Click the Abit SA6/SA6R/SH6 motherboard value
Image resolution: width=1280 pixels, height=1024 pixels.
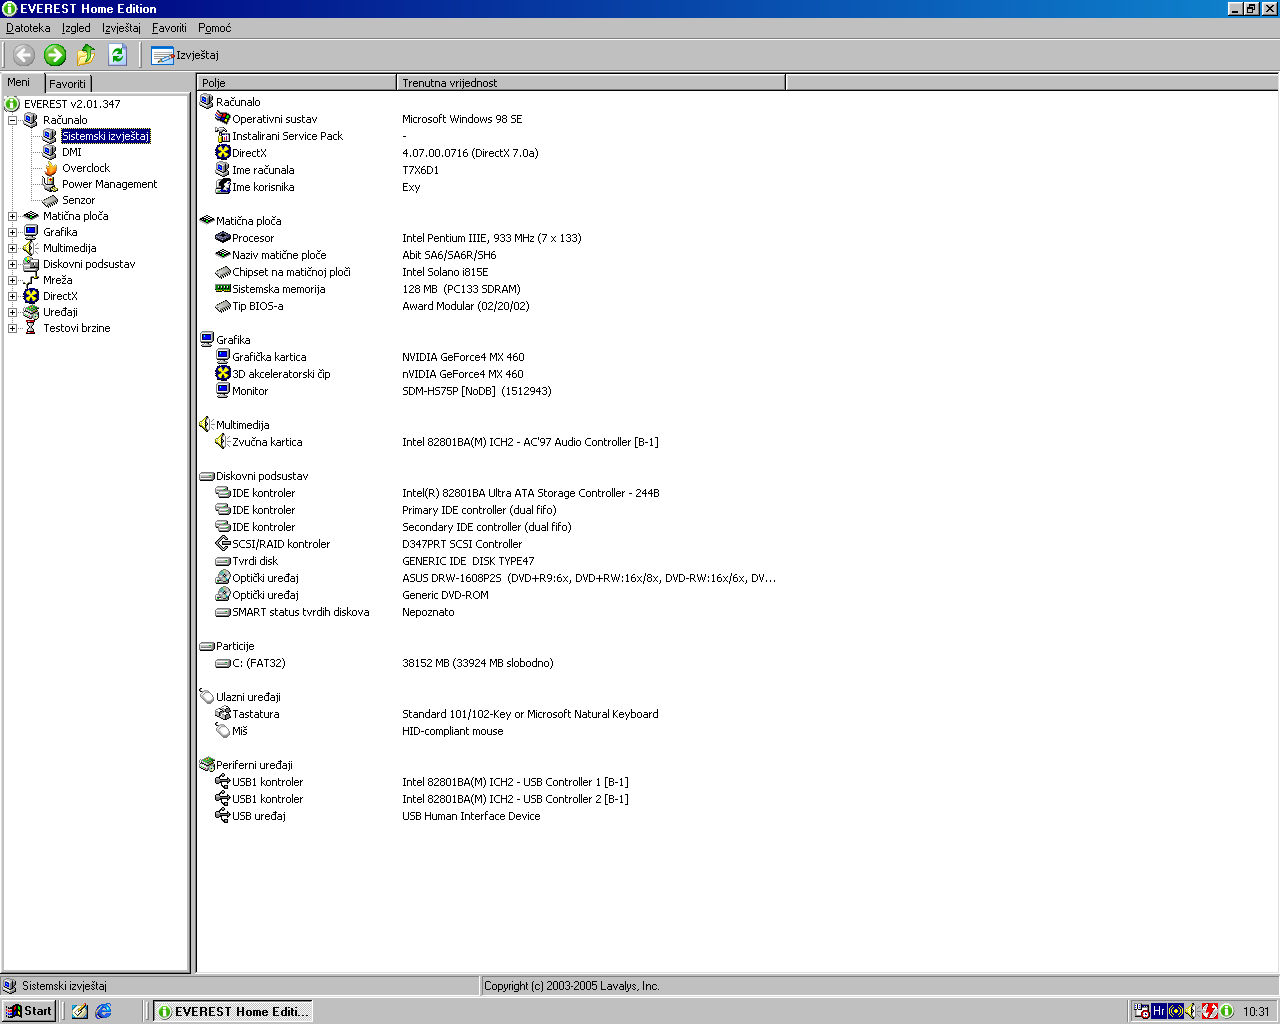pyautogui.click(x=449, y=255)
